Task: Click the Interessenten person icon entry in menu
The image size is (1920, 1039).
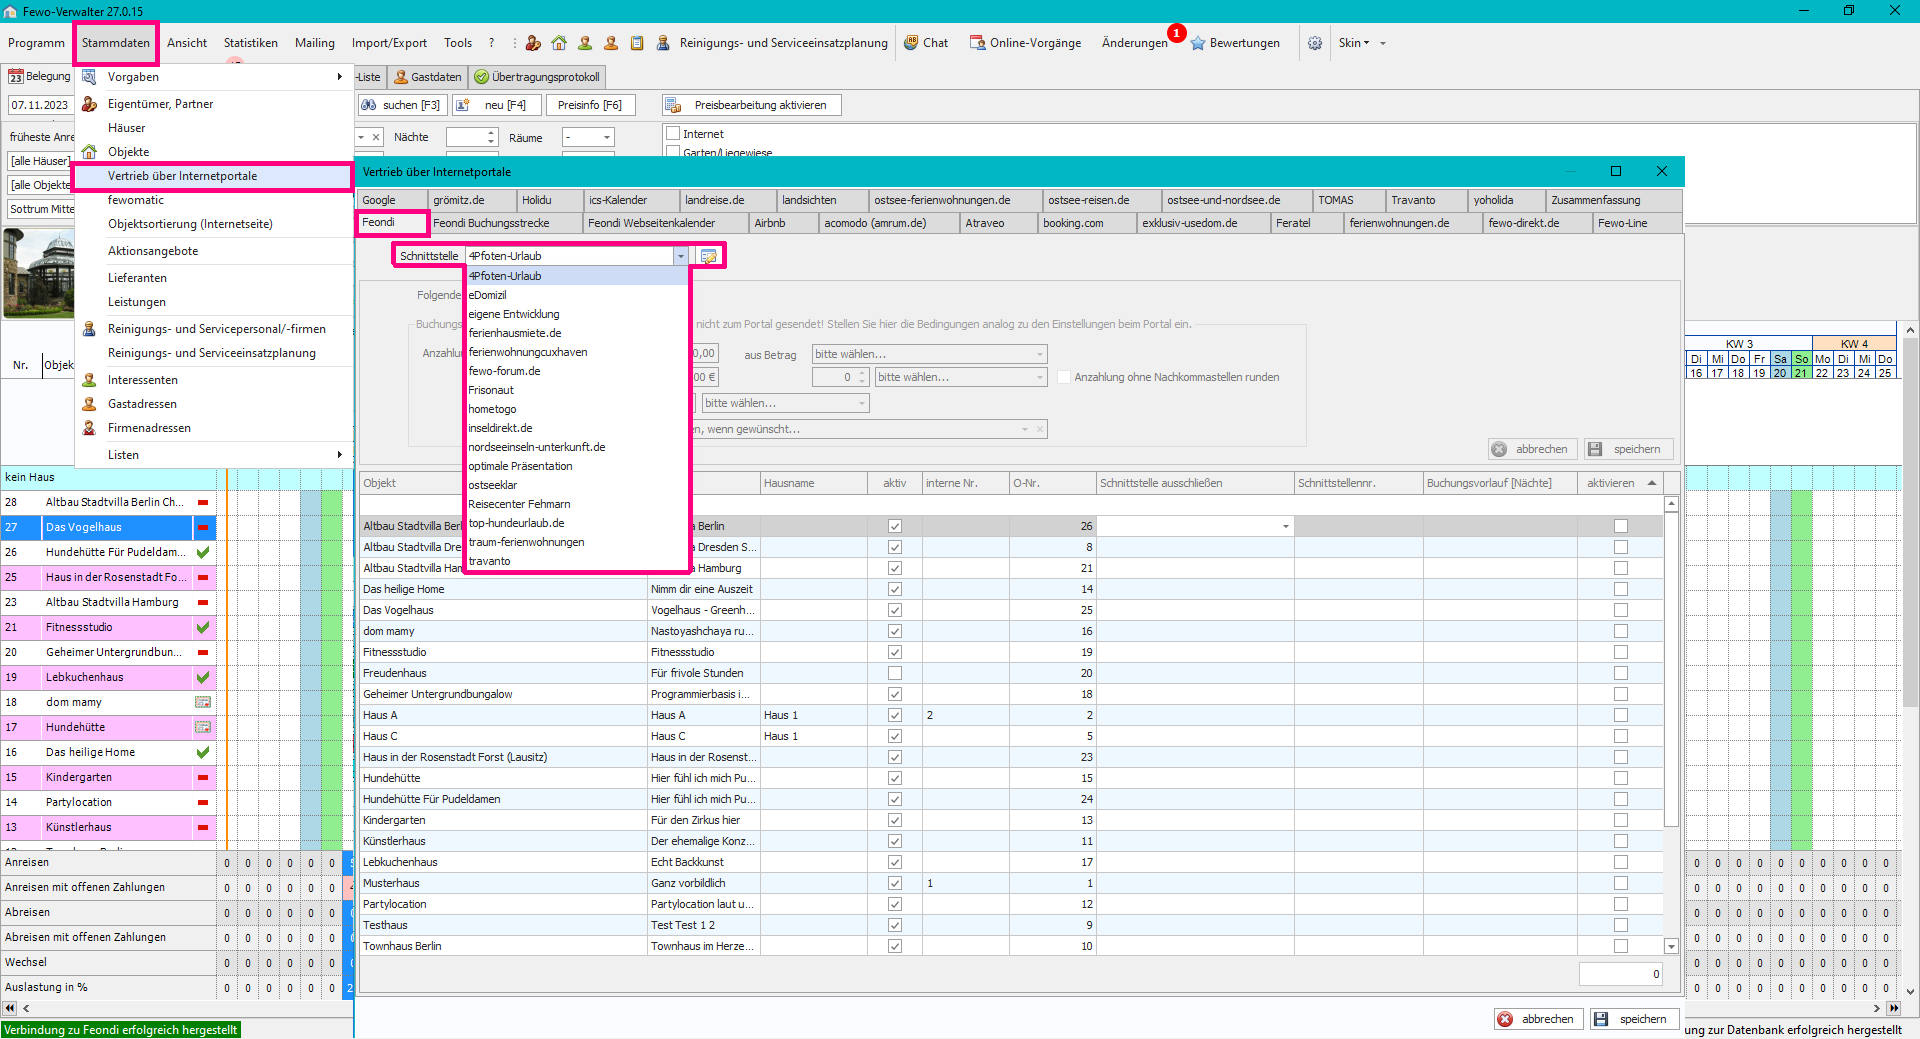Action: pyautogui.click(x=89, y=380)
